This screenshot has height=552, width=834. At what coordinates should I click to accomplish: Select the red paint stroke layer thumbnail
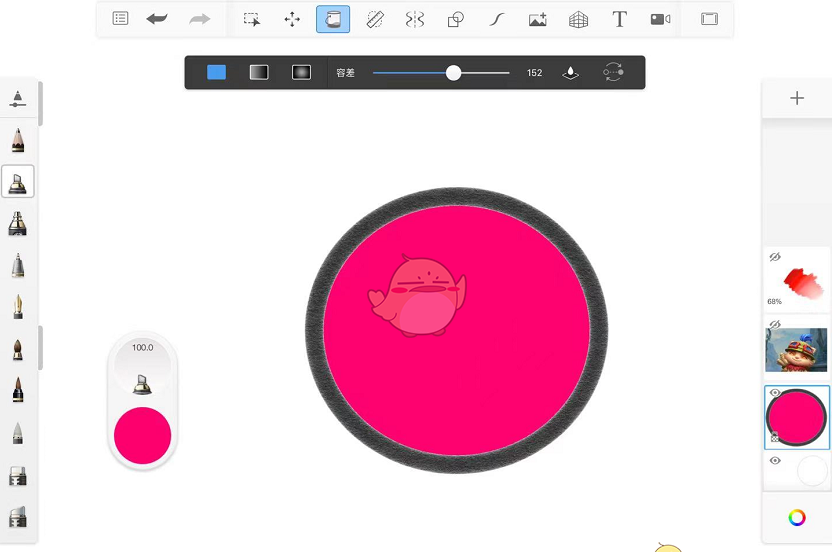(x=803, y=283)
